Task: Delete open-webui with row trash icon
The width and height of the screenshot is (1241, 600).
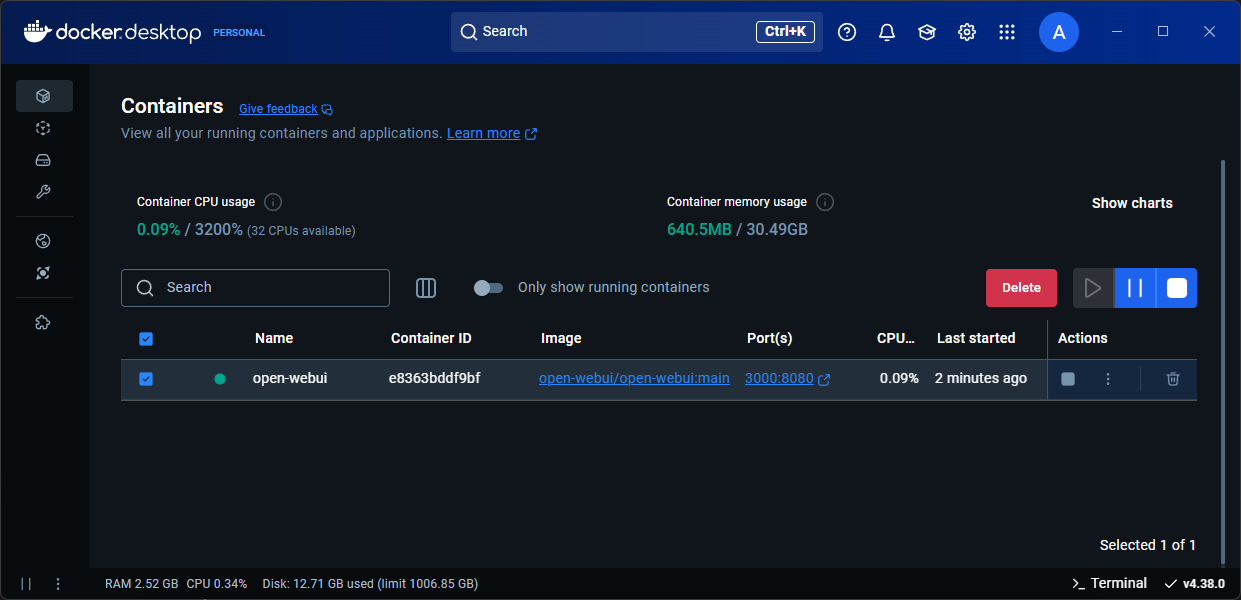Action: [1173, 379]
